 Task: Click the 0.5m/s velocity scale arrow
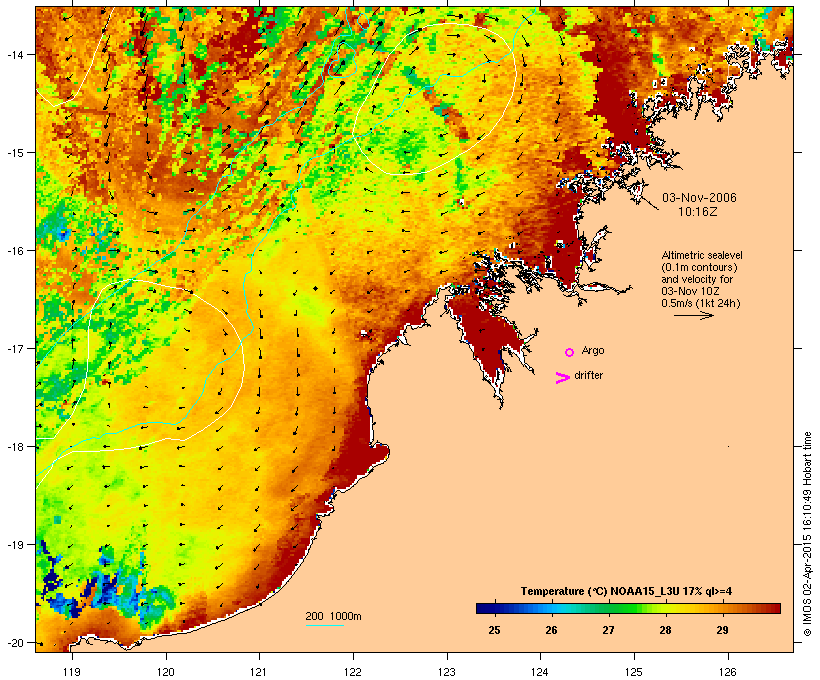click(x=693, y=315)
